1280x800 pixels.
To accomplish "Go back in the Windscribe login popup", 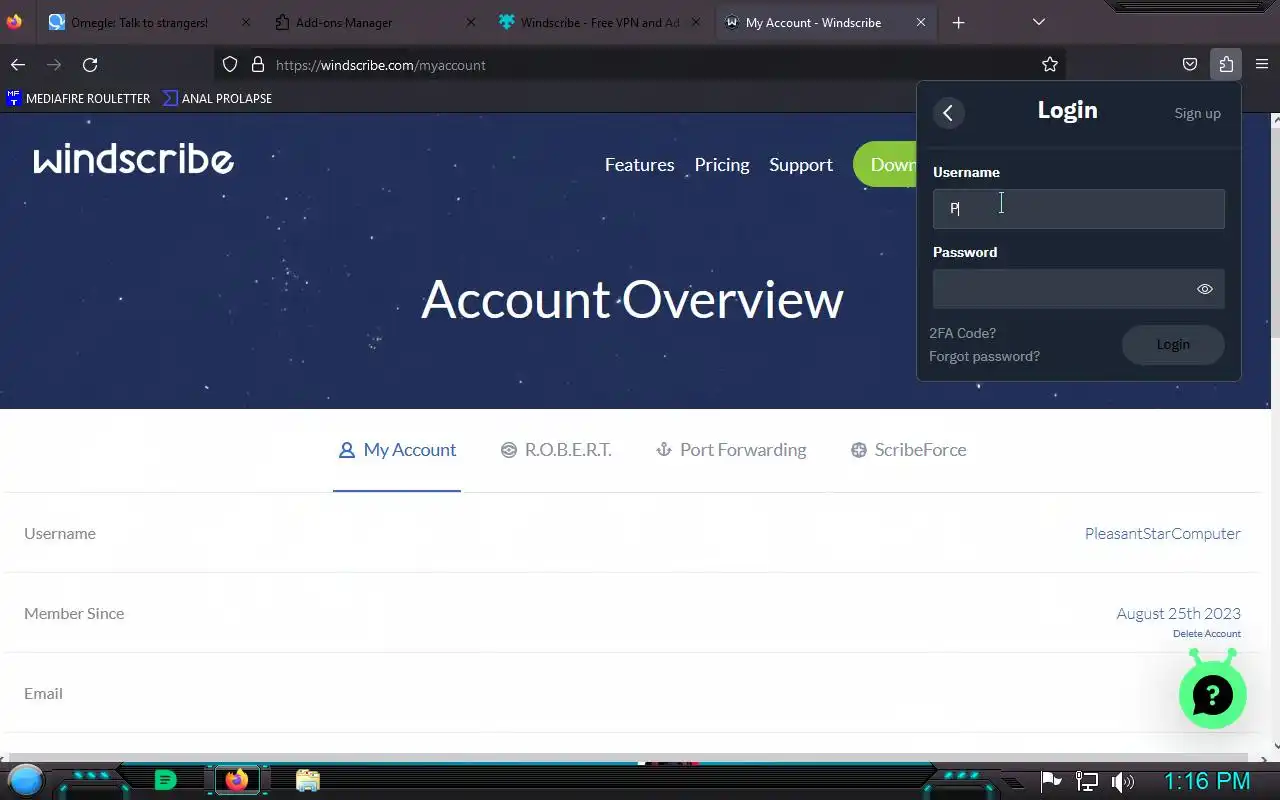I will [x=948, y=113].
